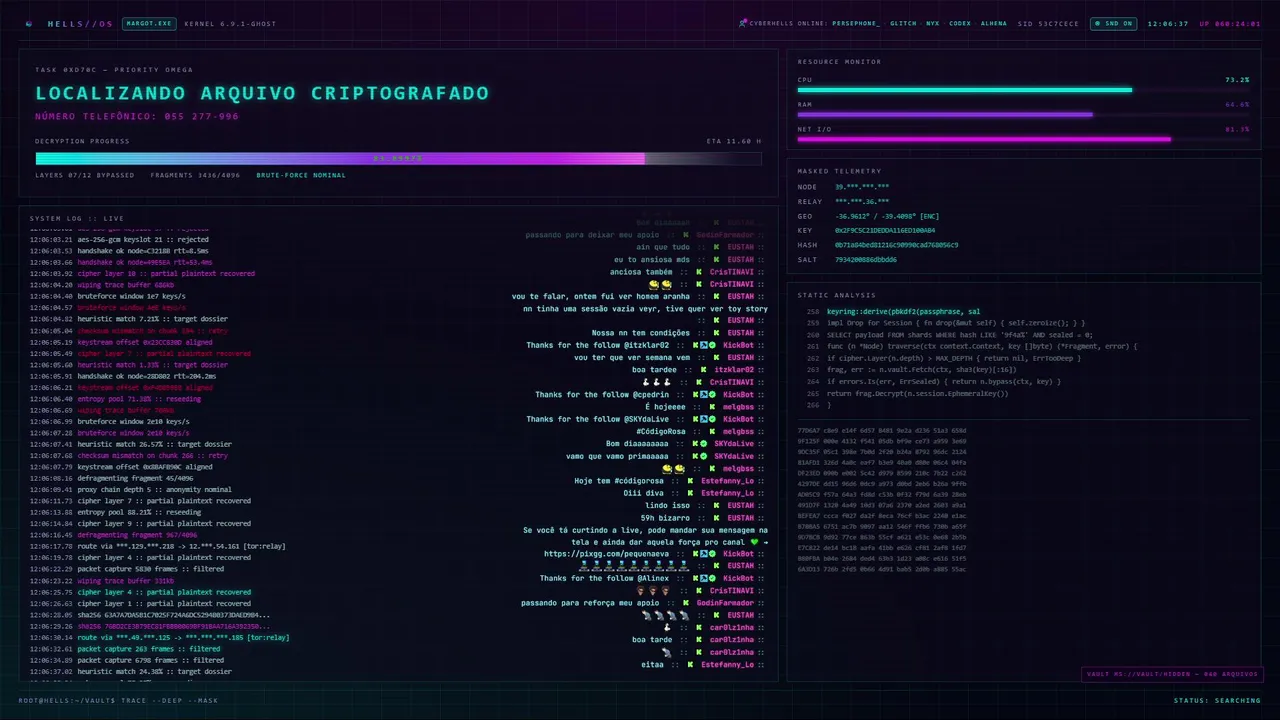1280x720 pixels.
Task: Open the pixgg.com/pequenaeva link
Action: [607, 554]
